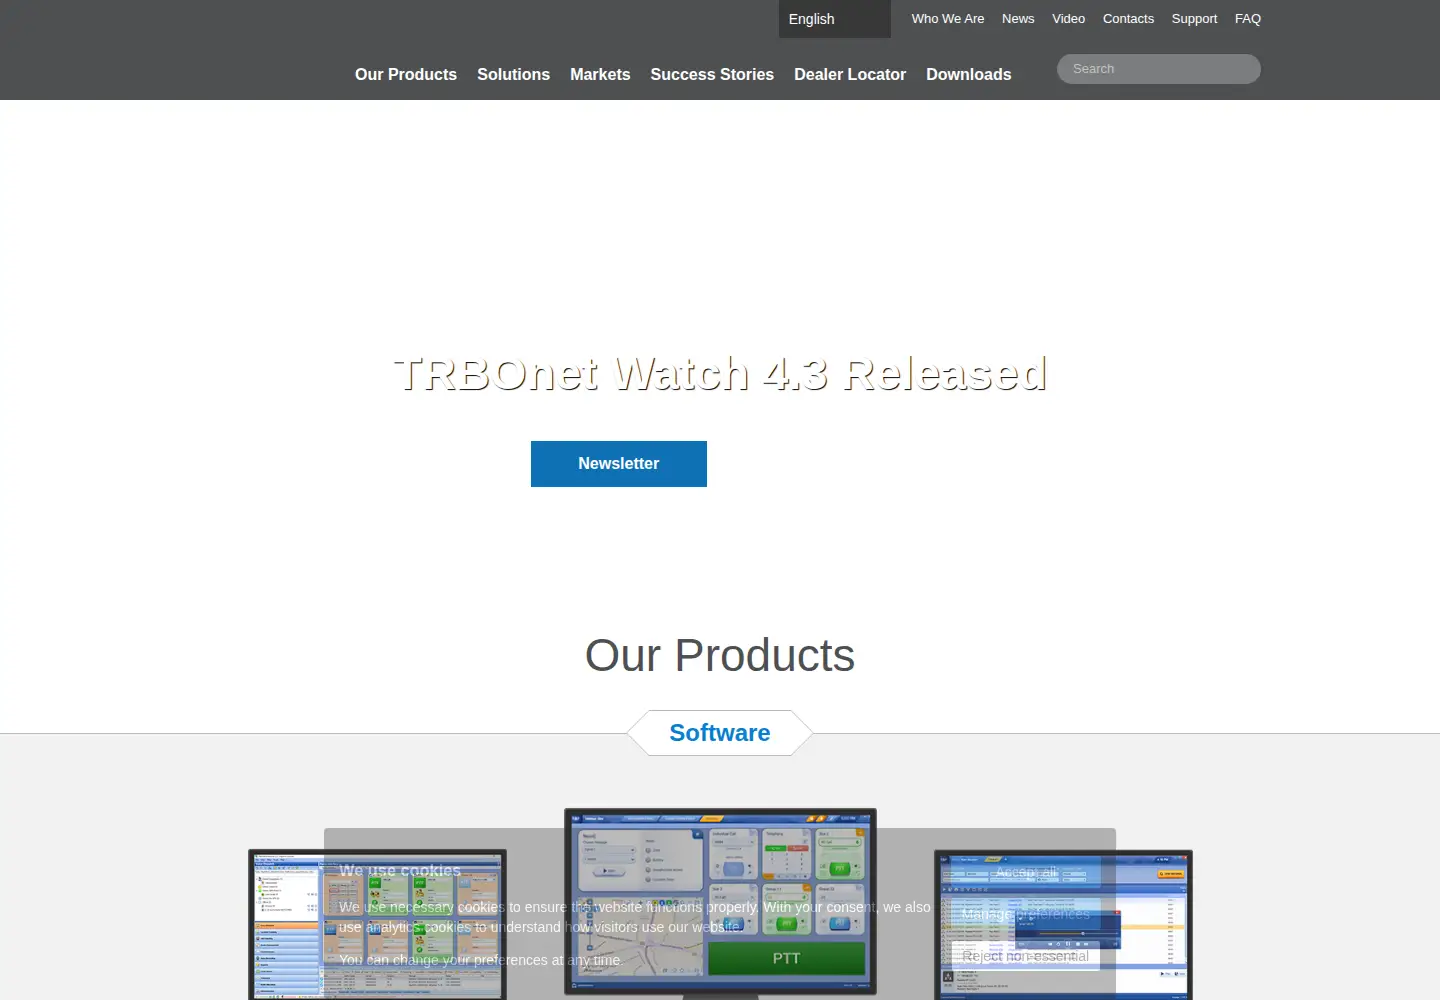Select the Software products tab
Image resolution: width=1440 pixels, height=1000 pixels.
(720, 733)
